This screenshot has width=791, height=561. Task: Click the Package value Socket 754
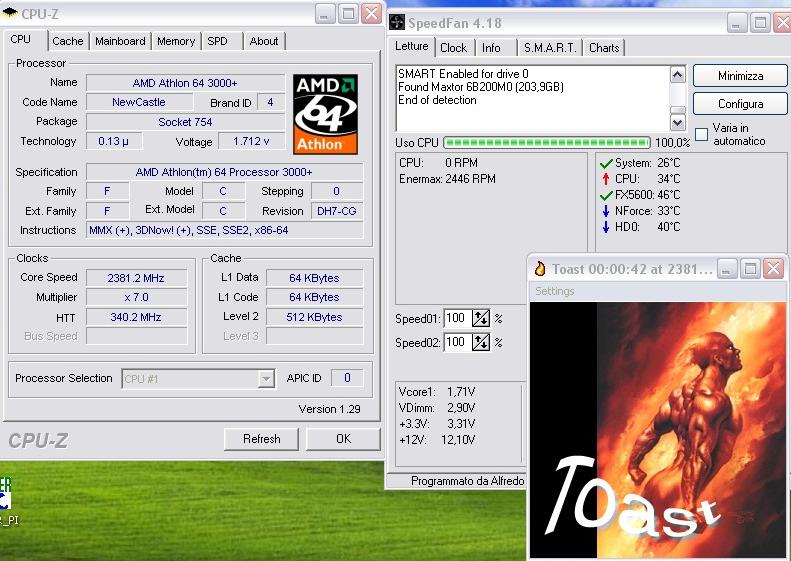coord(185,122)
